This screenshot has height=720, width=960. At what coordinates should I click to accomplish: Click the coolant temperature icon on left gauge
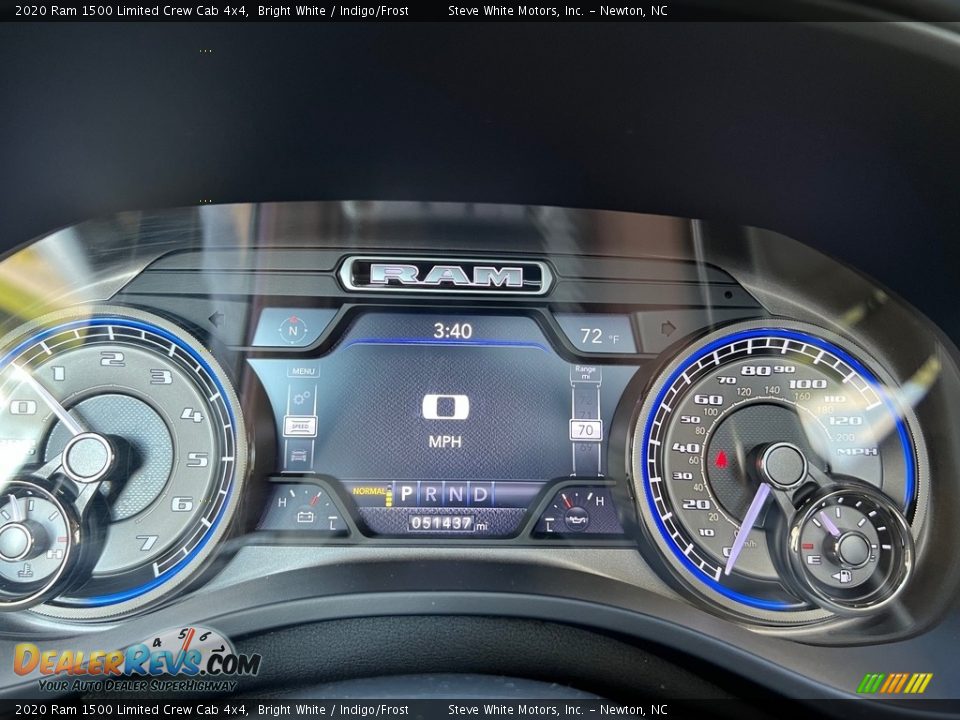click(25, 572)
